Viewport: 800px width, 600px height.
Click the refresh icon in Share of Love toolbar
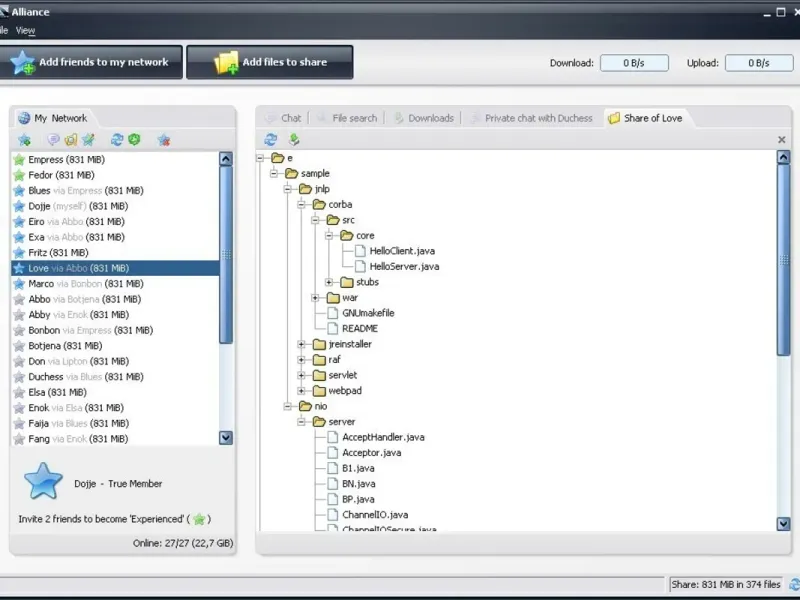[271, 139]
